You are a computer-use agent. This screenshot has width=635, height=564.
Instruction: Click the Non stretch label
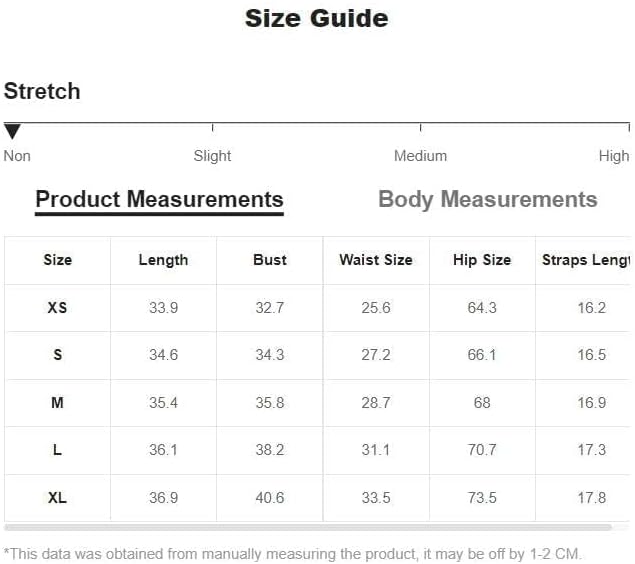tap(17, 156)
